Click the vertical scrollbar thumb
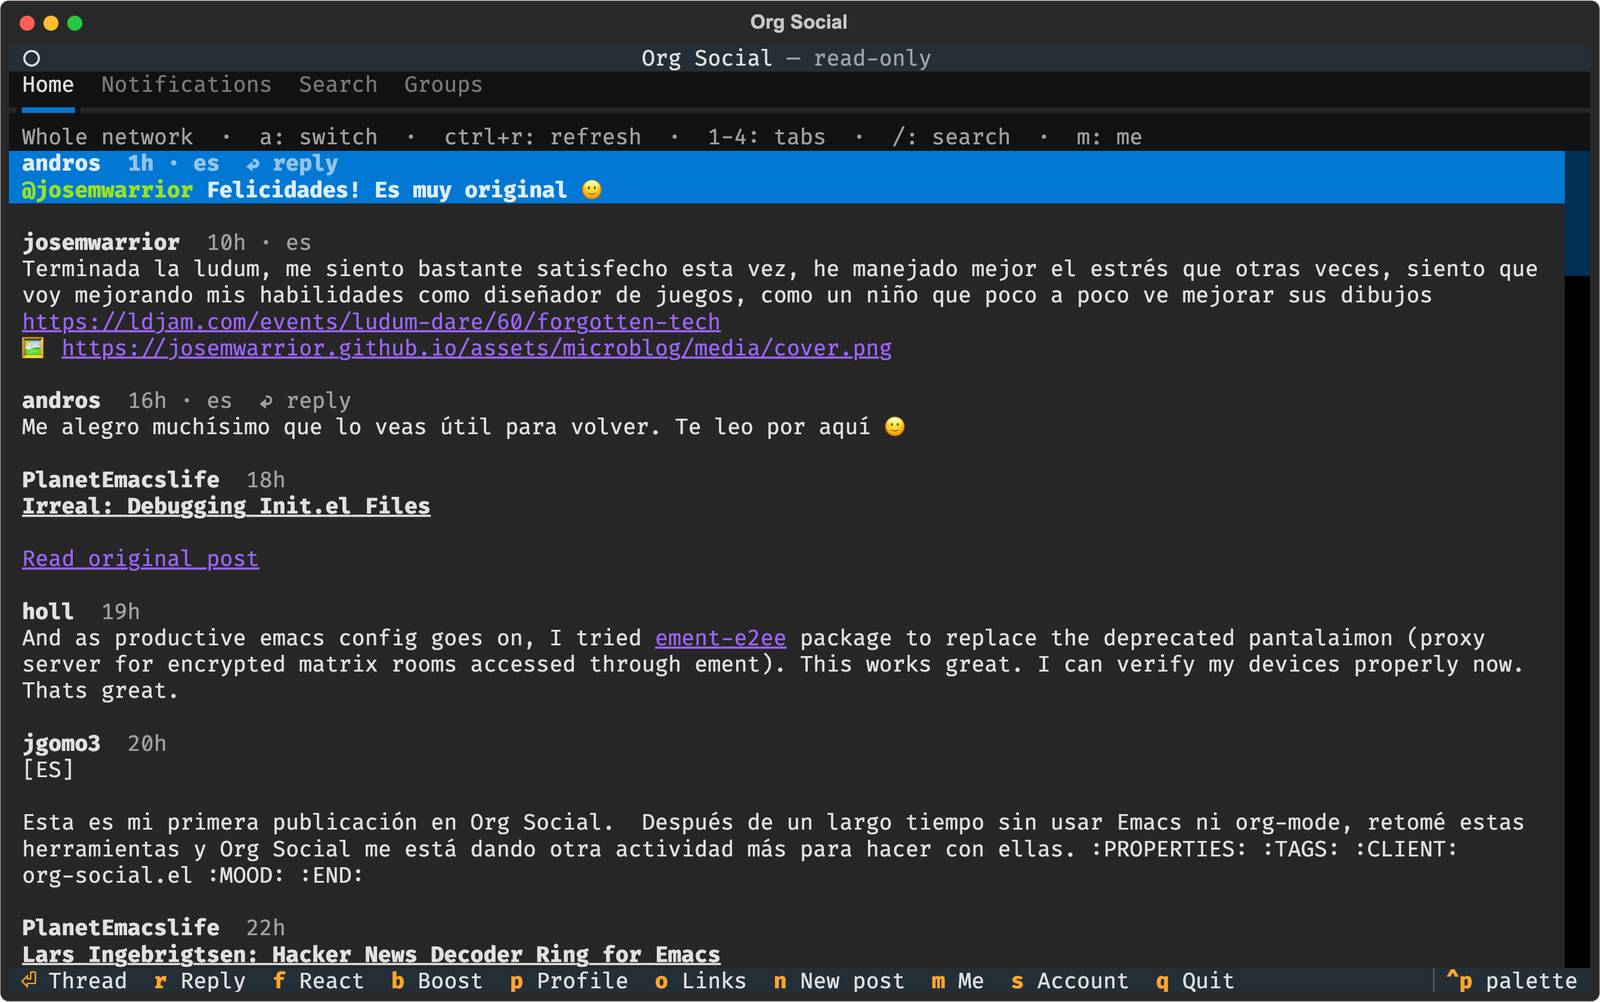This screenshot has width=1600, height=1002. coord(1577,213)
